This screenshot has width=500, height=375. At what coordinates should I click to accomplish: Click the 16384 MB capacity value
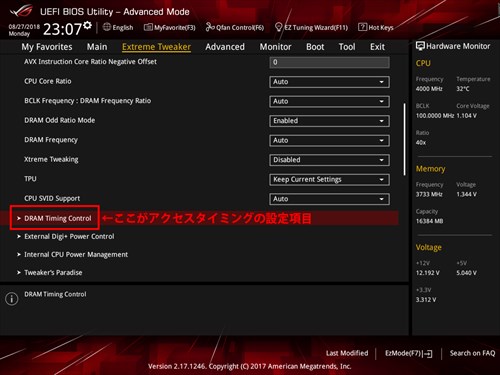point(429,221)
